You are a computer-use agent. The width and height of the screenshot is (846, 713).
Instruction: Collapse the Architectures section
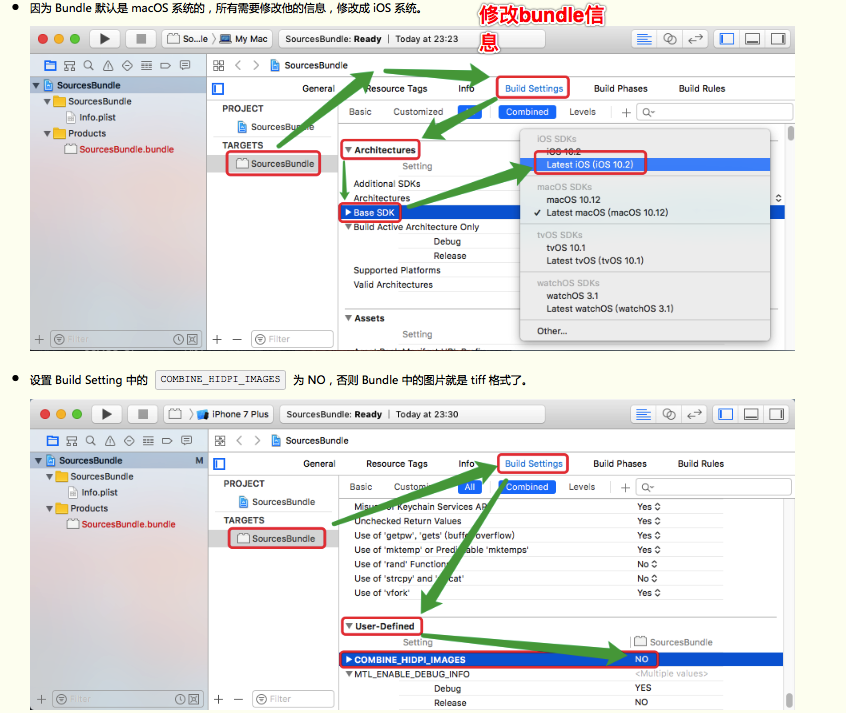tap(349, 150)
